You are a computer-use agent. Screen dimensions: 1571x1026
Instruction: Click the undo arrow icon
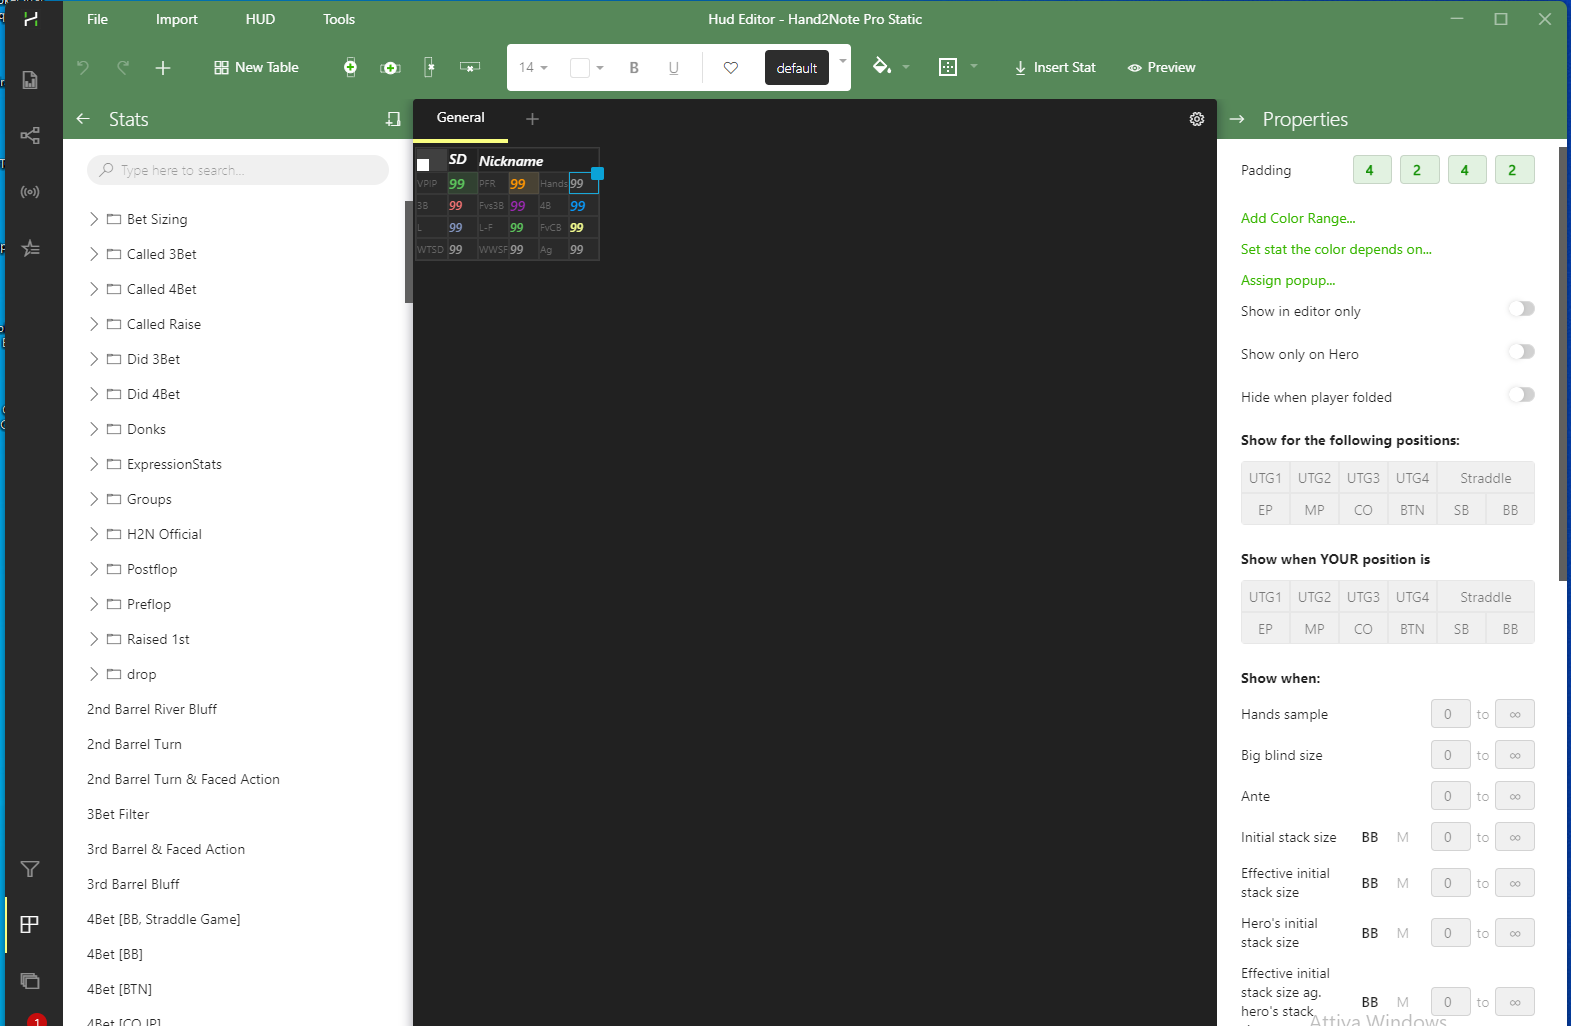coord(83,67)
